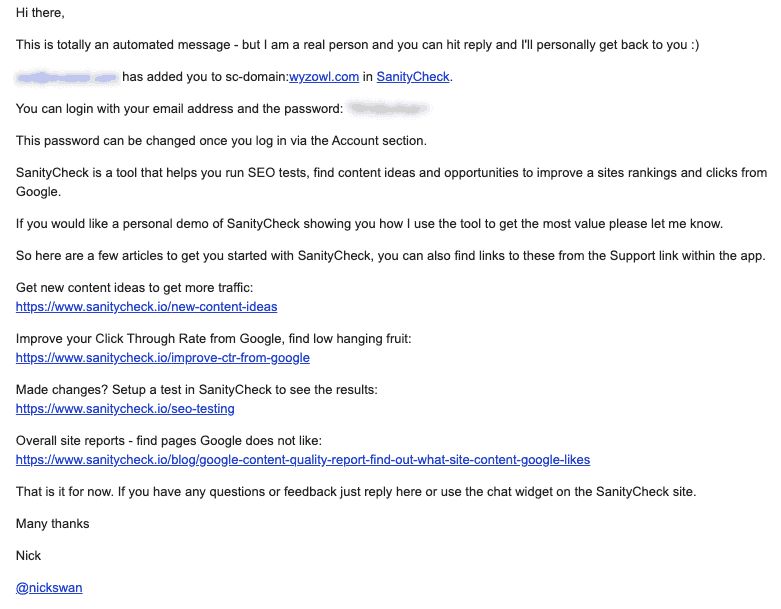
Task: Click the blurred sender name
Action: pos(66,78)
